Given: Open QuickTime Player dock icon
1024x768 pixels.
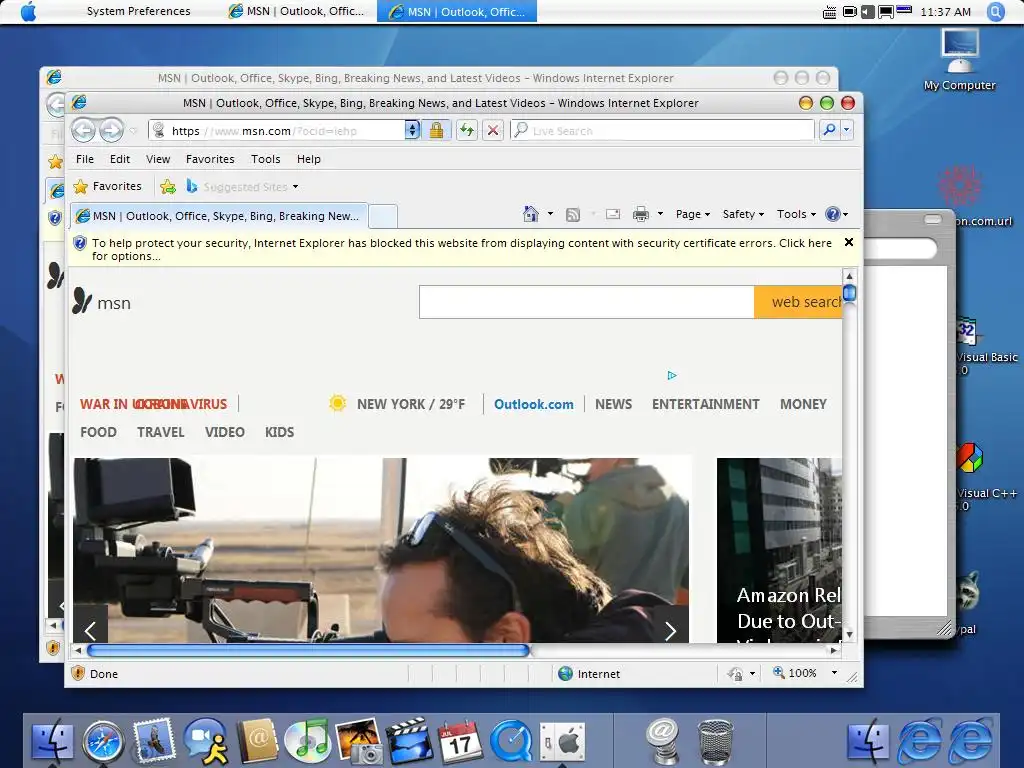Looking at the screenshot, I should [511, 742].
